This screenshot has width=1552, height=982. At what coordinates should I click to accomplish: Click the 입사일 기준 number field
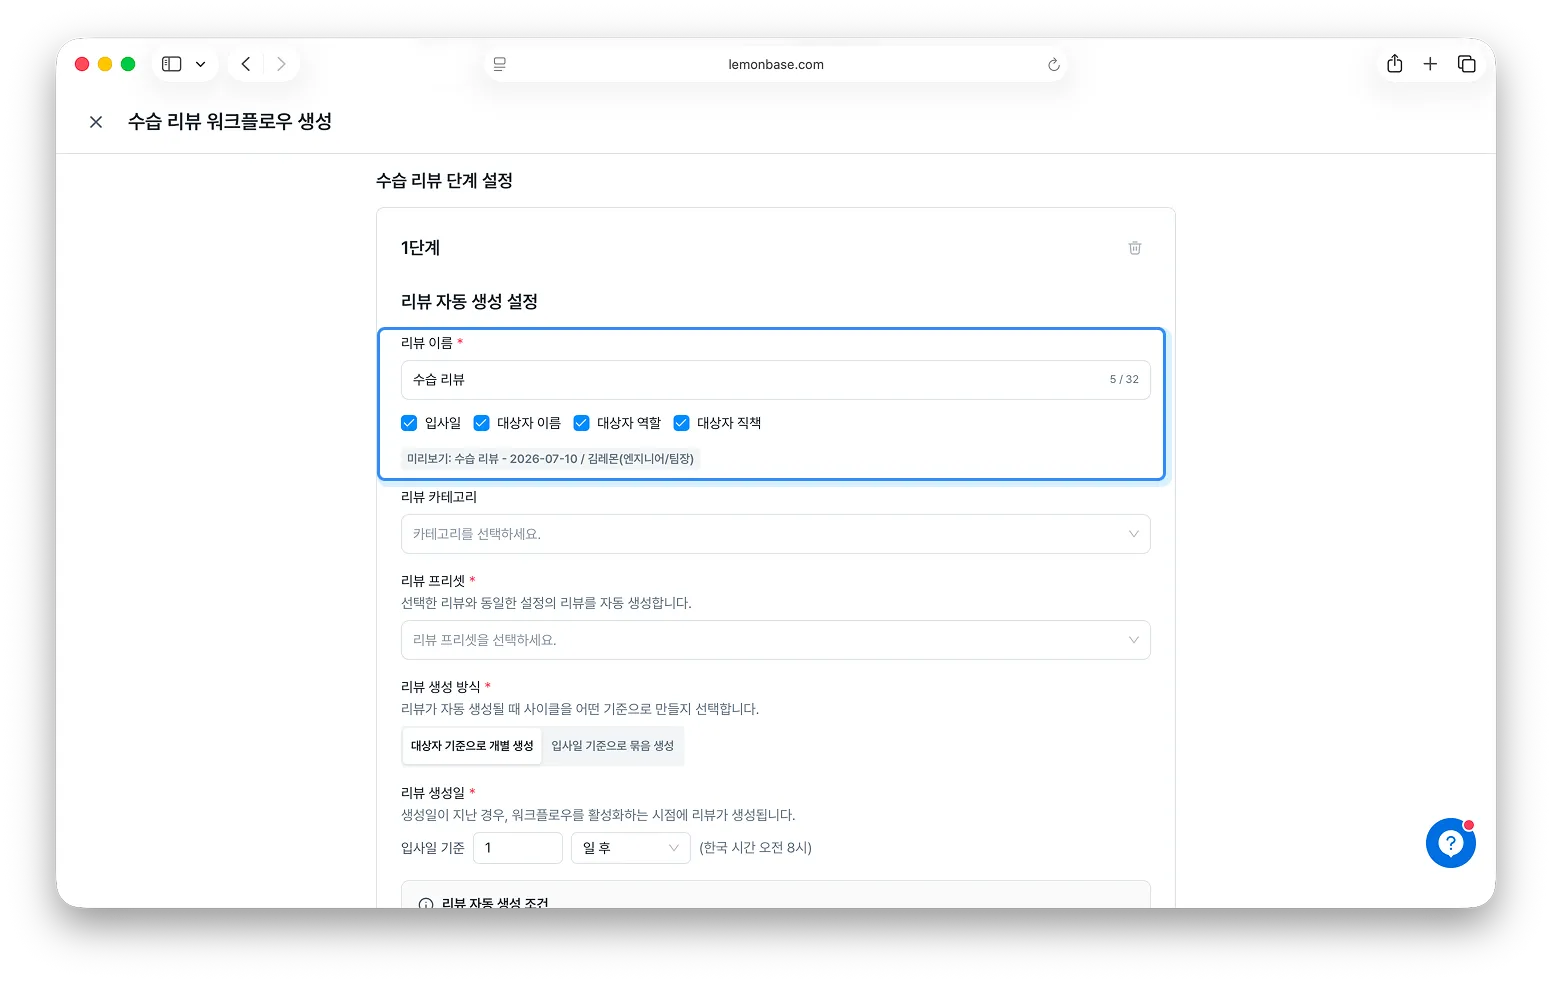tap(518, 848)
